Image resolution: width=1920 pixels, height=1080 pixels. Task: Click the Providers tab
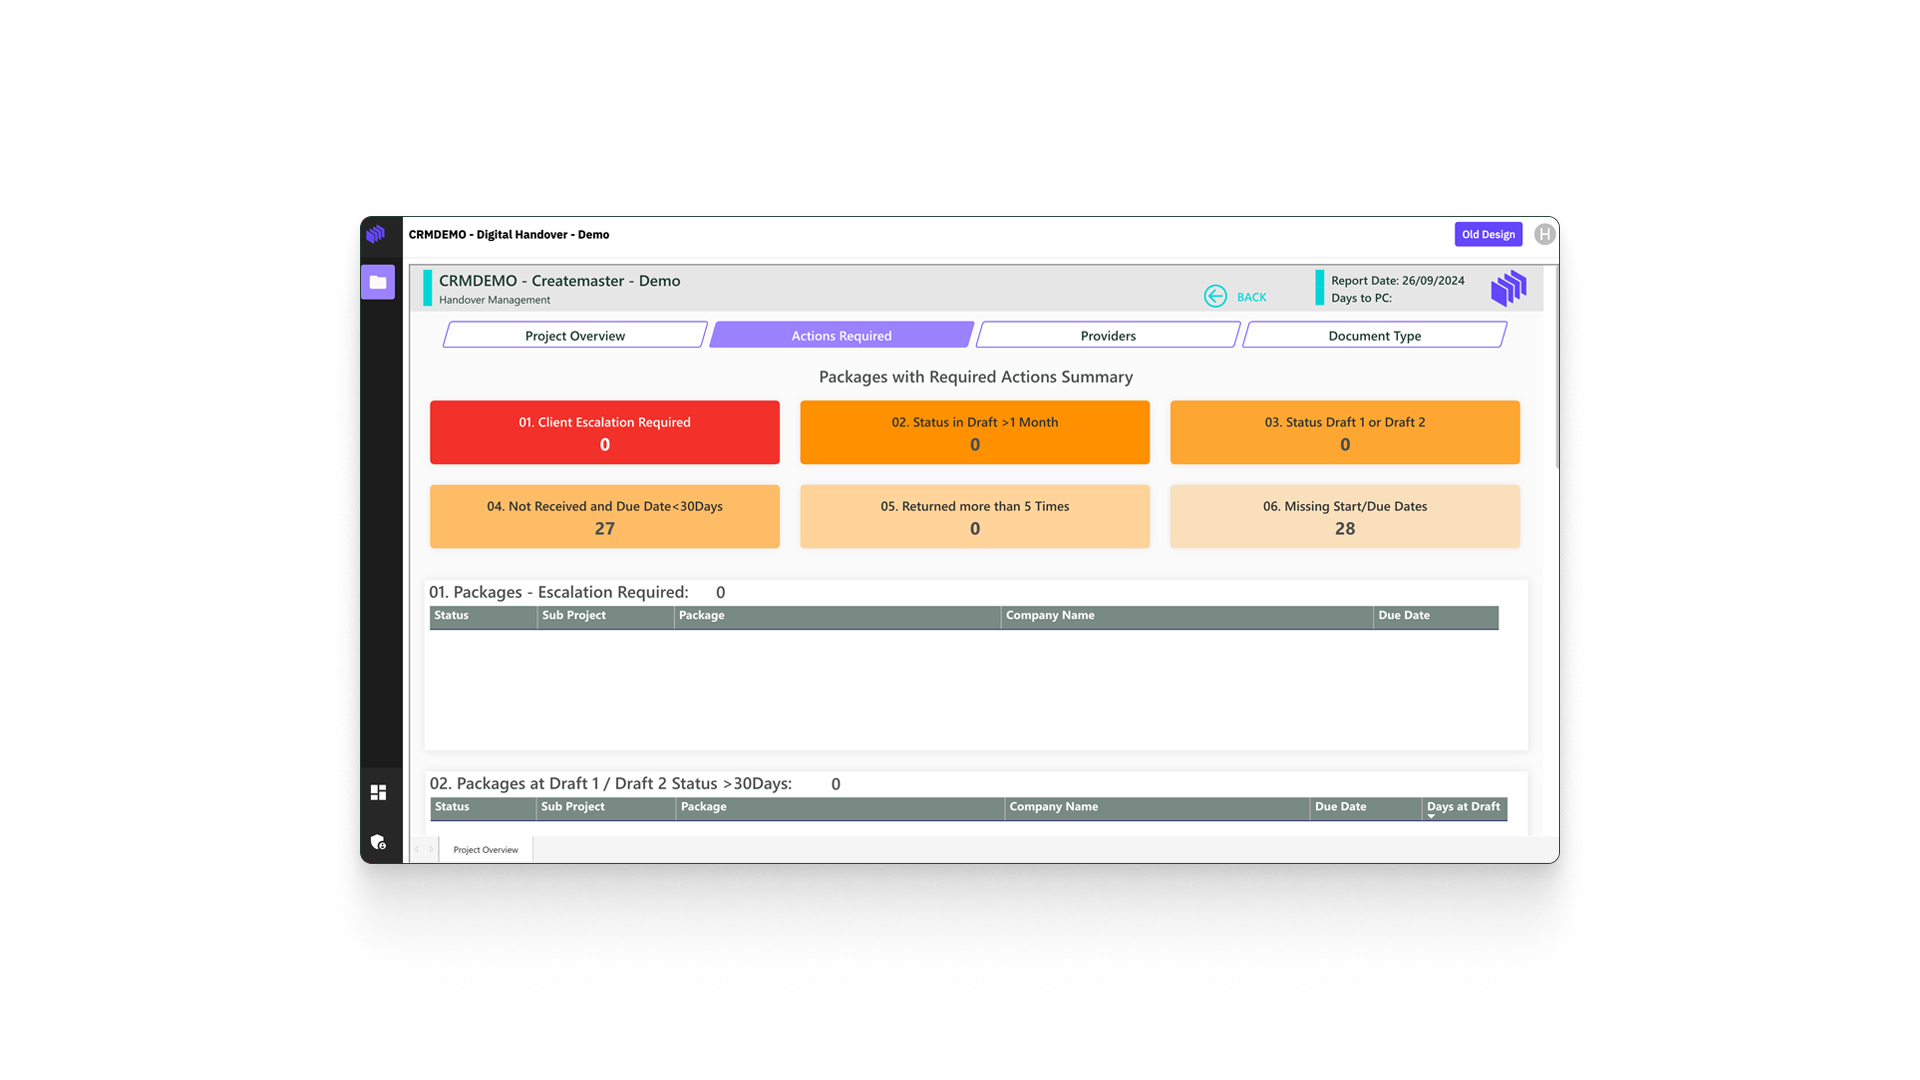[1106, 335]
